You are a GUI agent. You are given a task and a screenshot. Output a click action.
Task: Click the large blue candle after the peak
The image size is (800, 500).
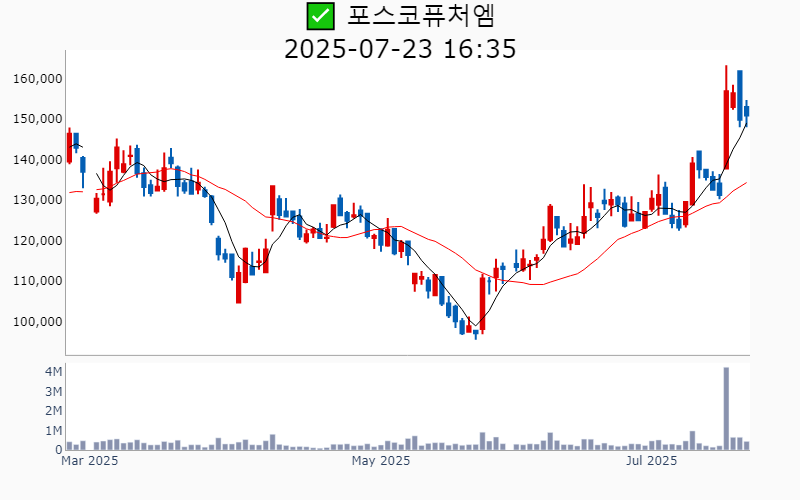click(x=740, y=96)
